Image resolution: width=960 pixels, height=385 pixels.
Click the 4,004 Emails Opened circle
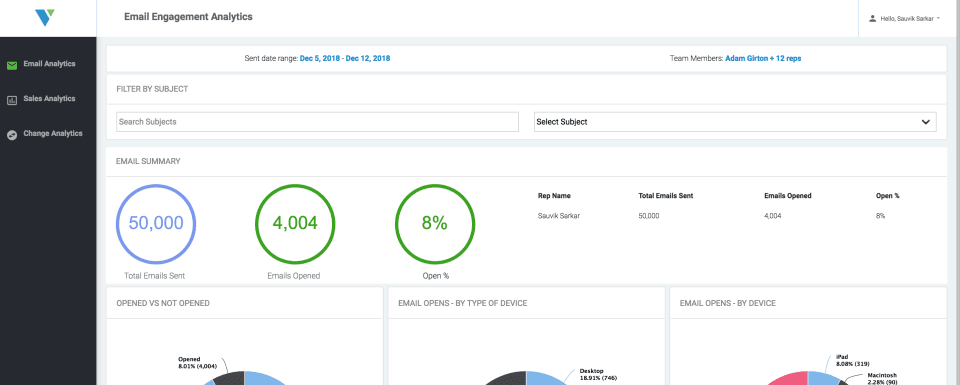(x=294, y=223)
